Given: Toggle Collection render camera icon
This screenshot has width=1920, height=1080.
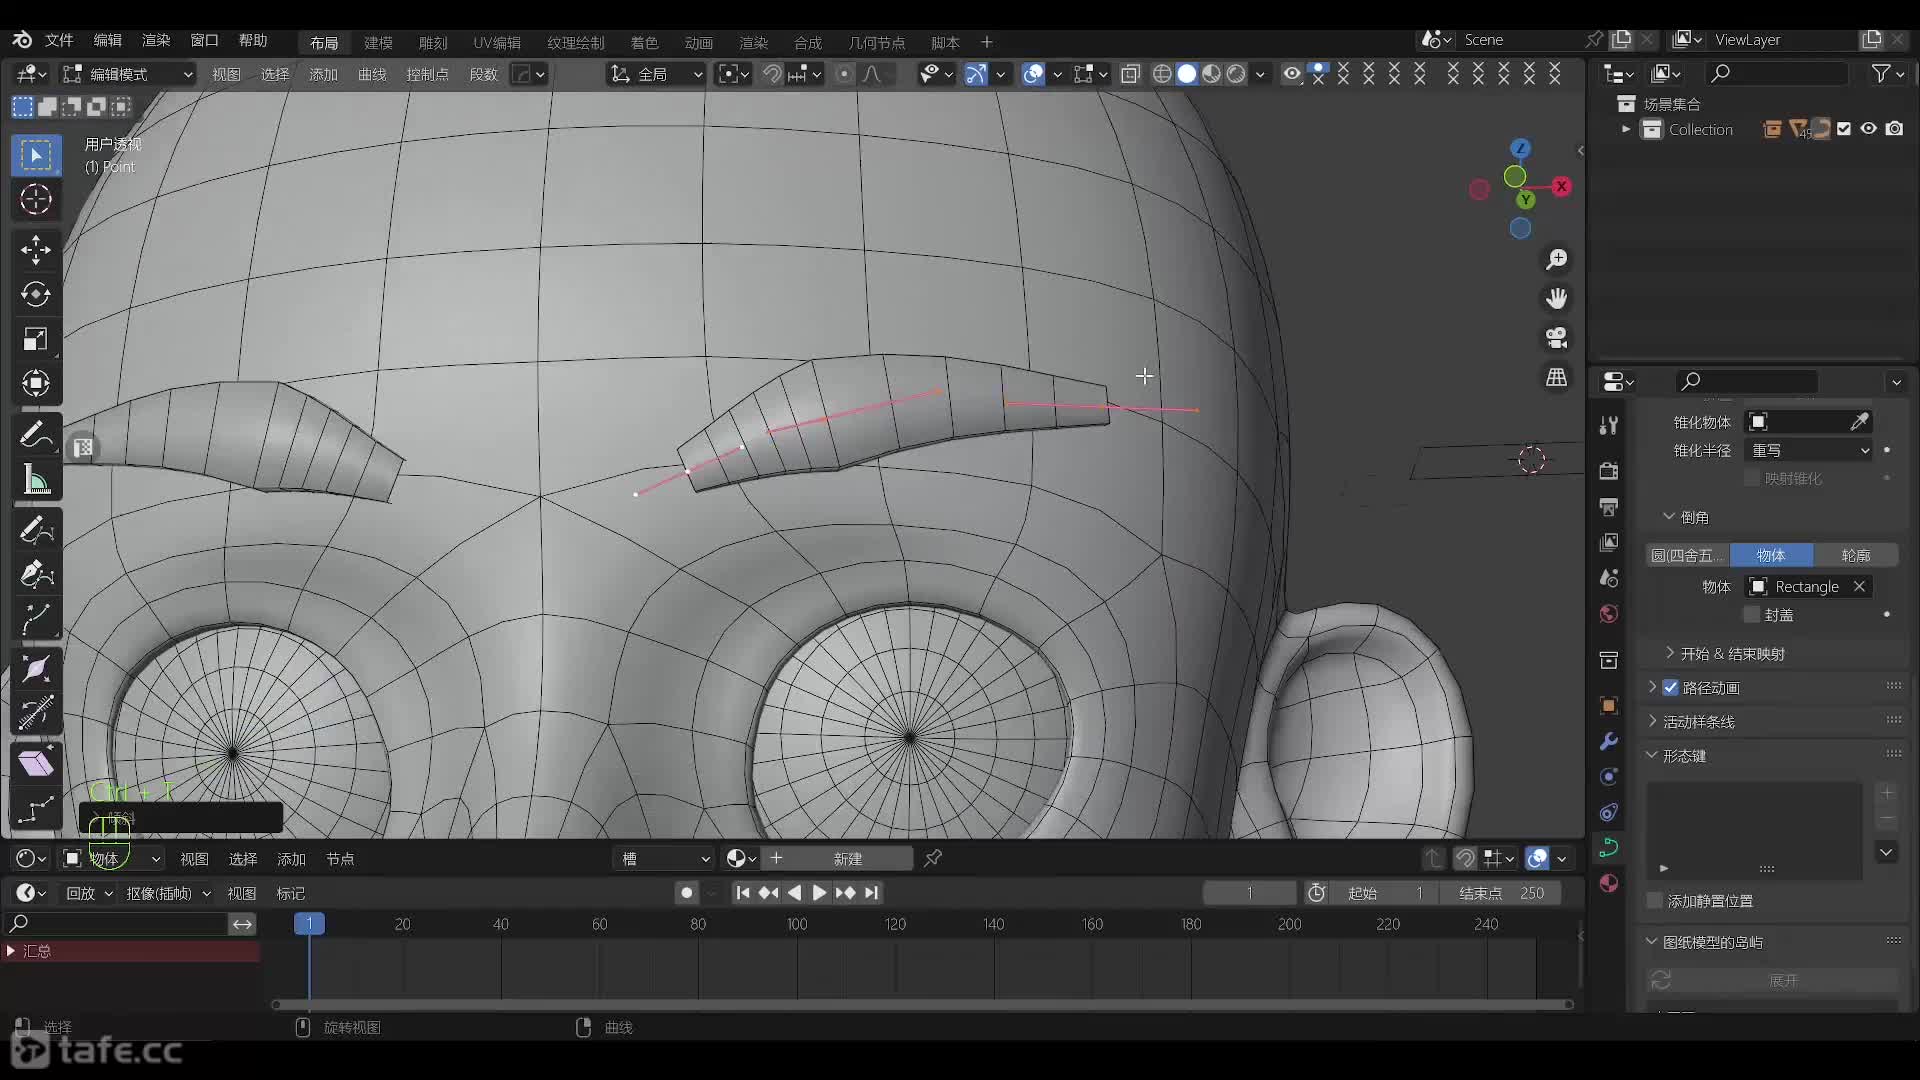Looking at the screenshot, I should [x=1894, y=129].
